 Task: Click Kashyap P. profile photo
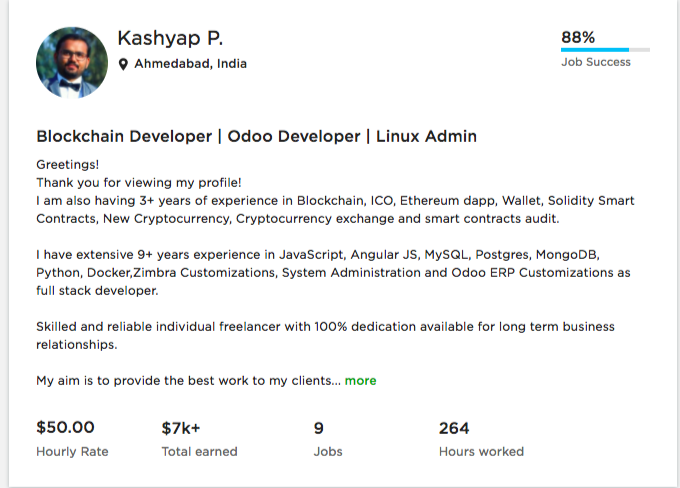point(72,62)
